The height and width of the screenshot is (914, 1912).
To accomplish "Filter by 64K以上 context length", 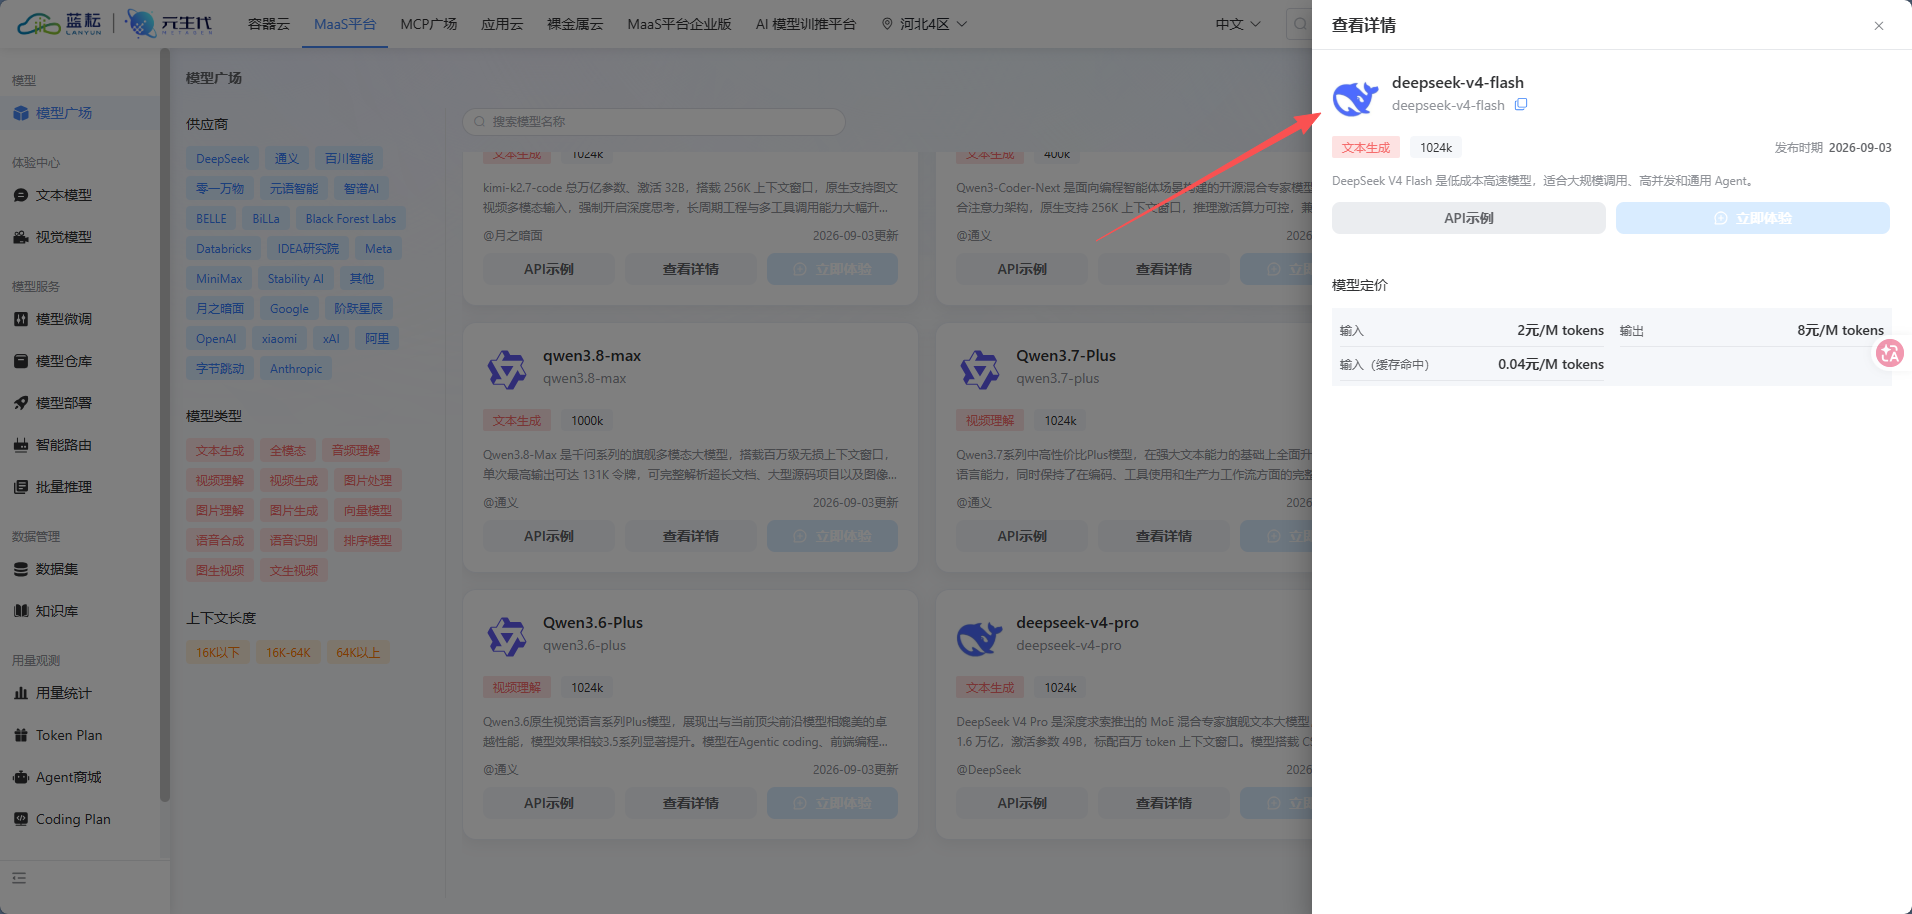I will pyautogui.click(x=358, y=653).
